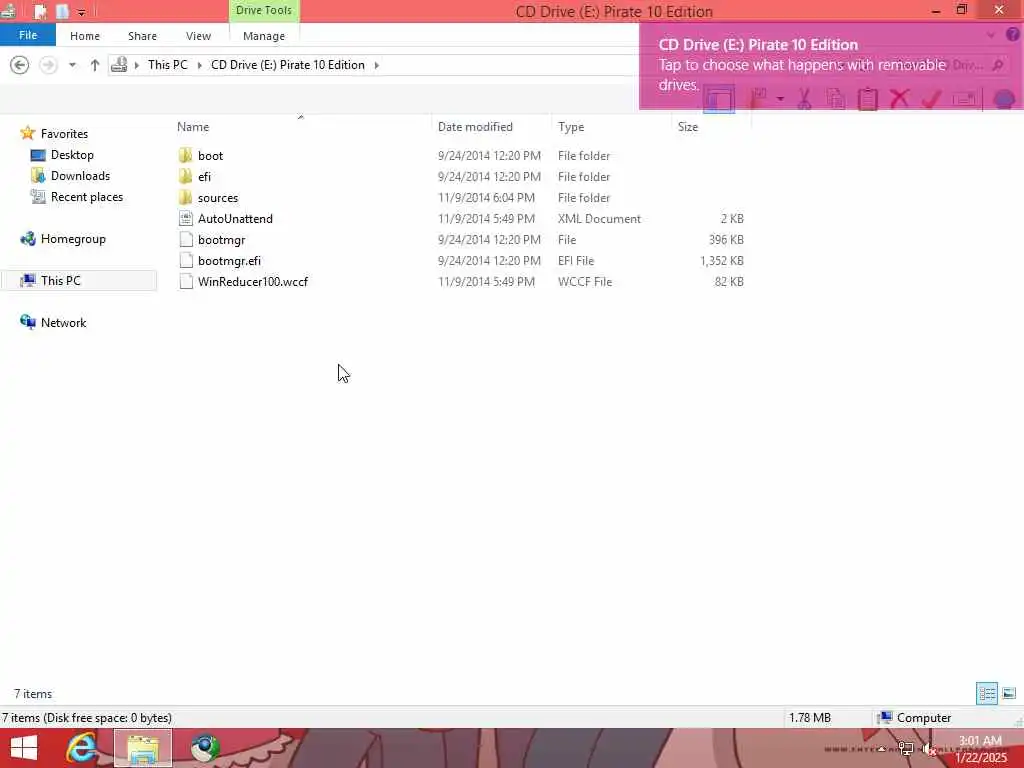The width and height of the screenshot is (1024, 768).
Task: Open Homegroup in navigation pane
Action: (x=72, y=239)
